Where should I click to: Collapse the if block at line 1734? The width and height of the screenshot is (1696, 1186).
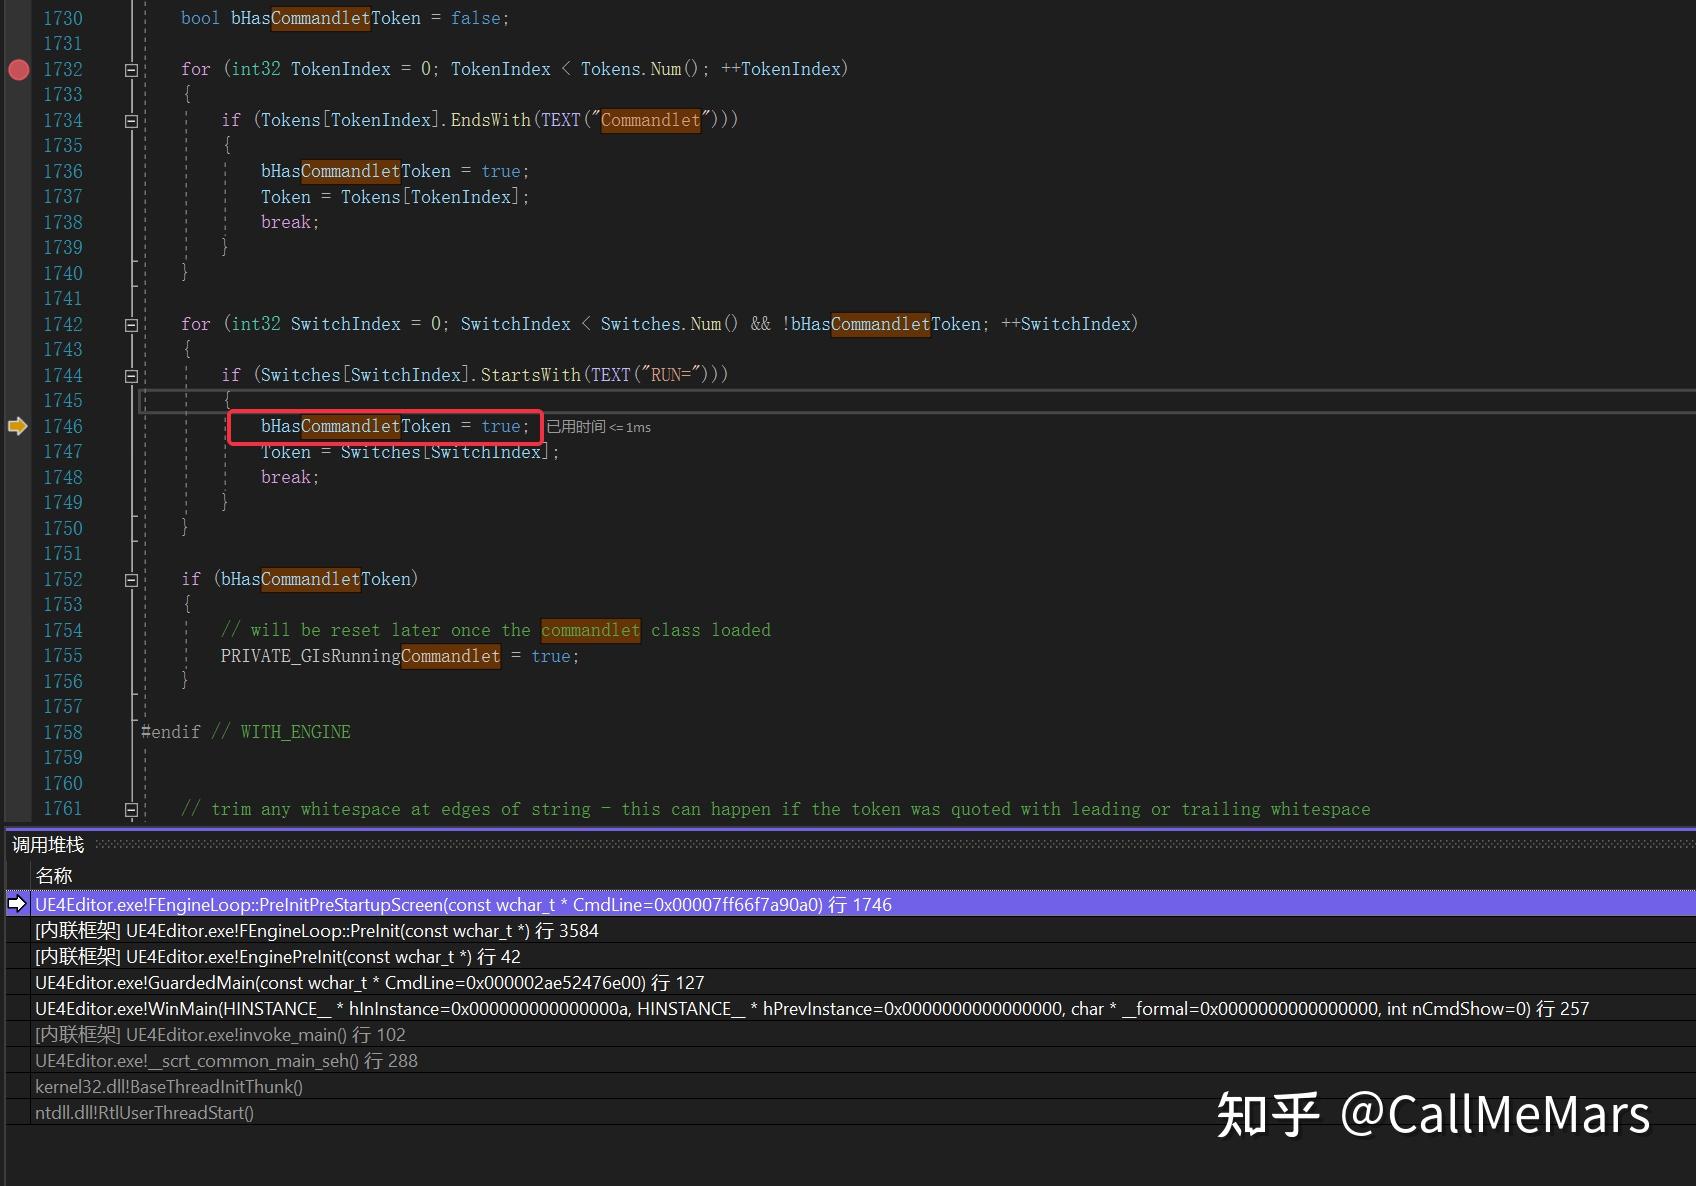pyautogui.click(x=131, y=120)
